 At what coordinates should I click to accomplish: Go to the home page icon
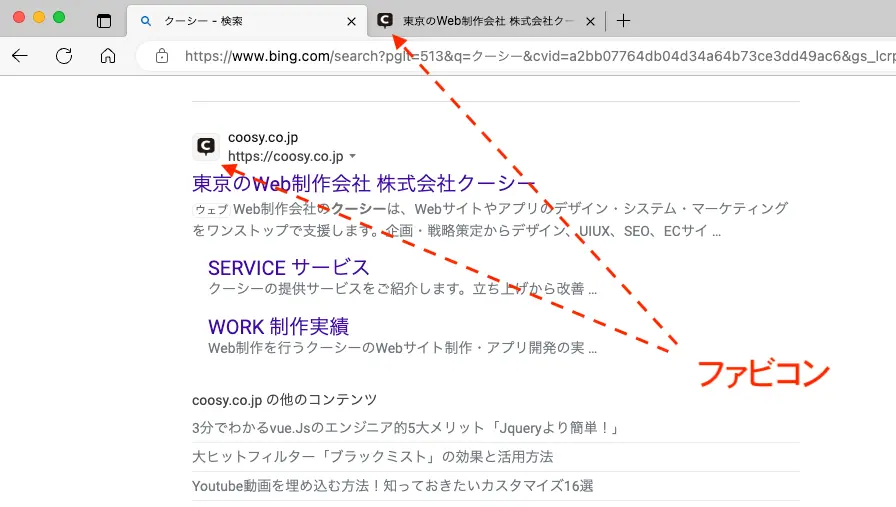[x=107, y=55]
